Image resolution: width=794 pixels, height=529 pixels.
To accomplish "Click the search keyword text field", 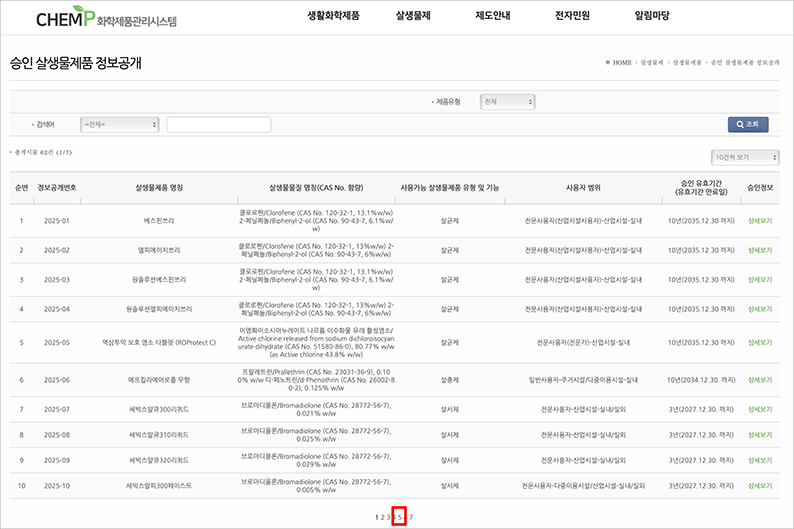I will point(218,125).
